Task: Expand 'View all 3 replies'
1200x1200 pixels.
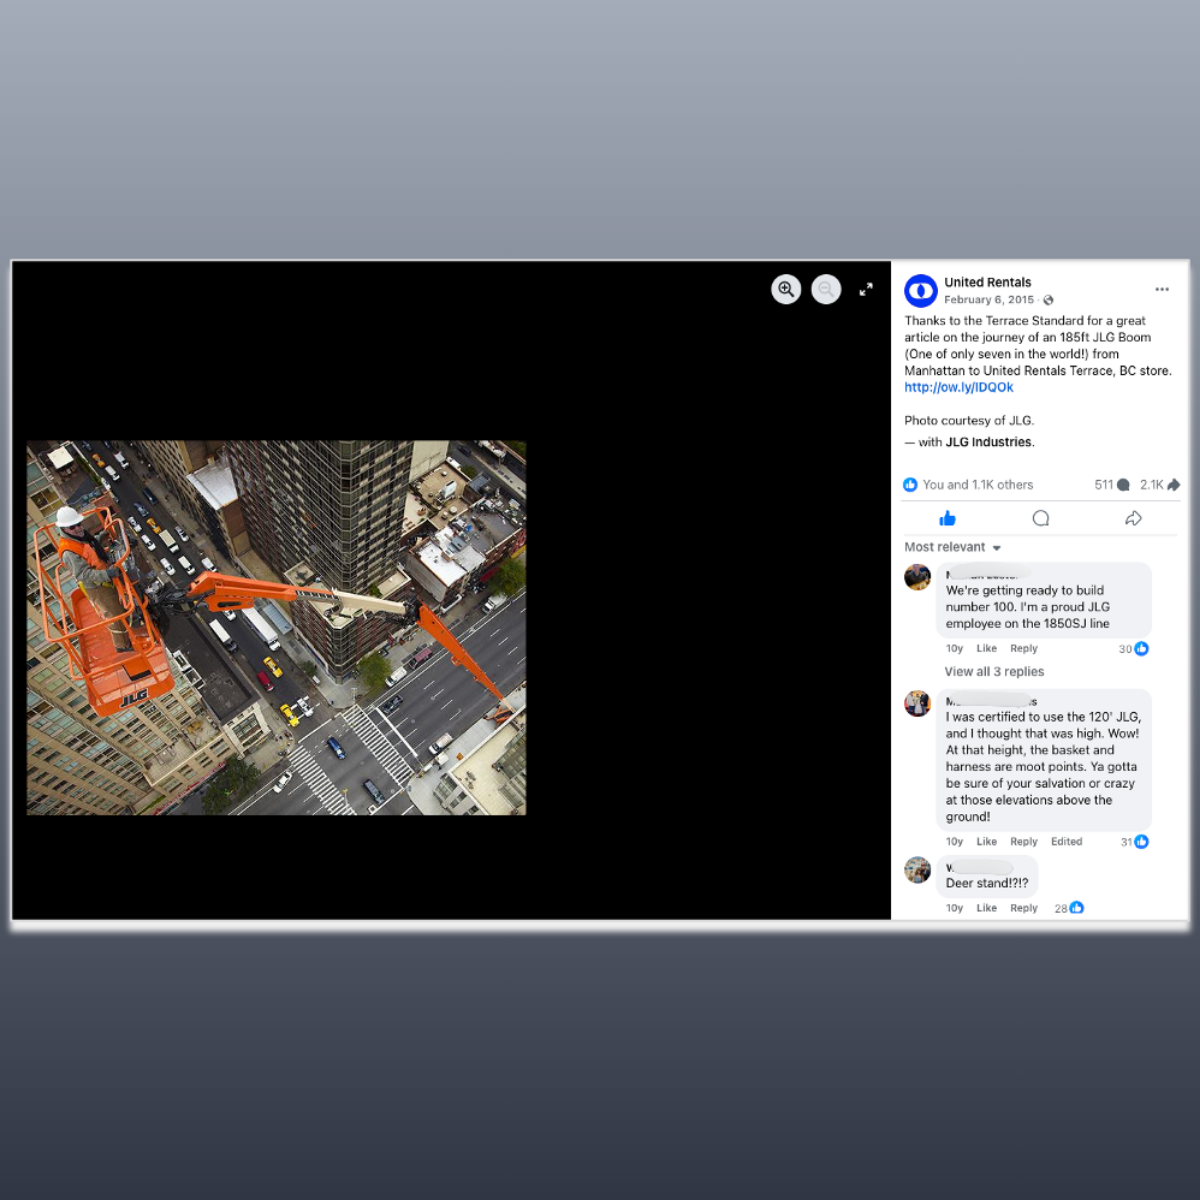Action: coord(994,672)
